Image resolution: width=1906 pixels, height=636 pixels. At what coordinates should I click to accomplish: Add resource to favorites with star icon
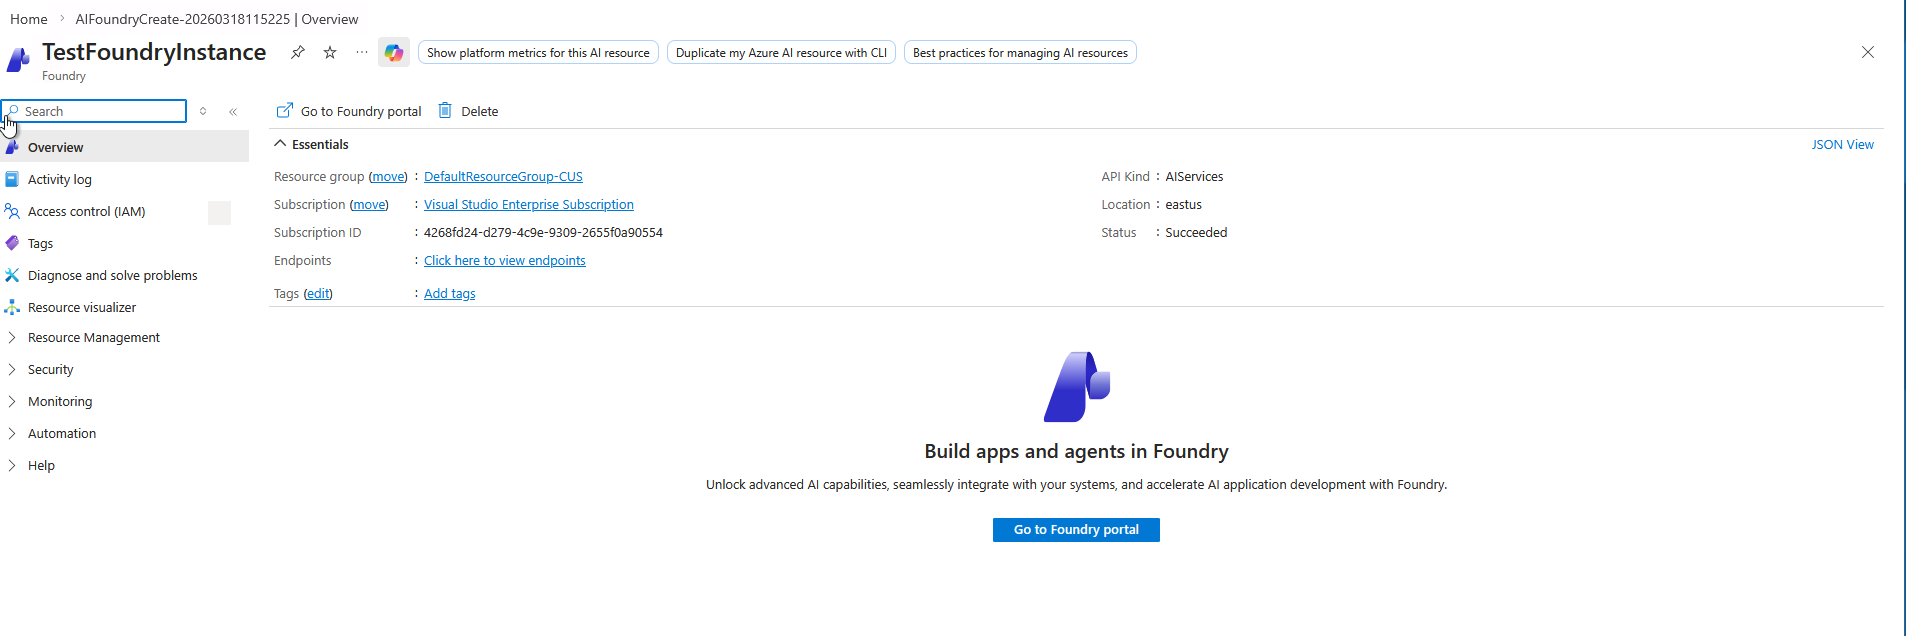[330, 52]
